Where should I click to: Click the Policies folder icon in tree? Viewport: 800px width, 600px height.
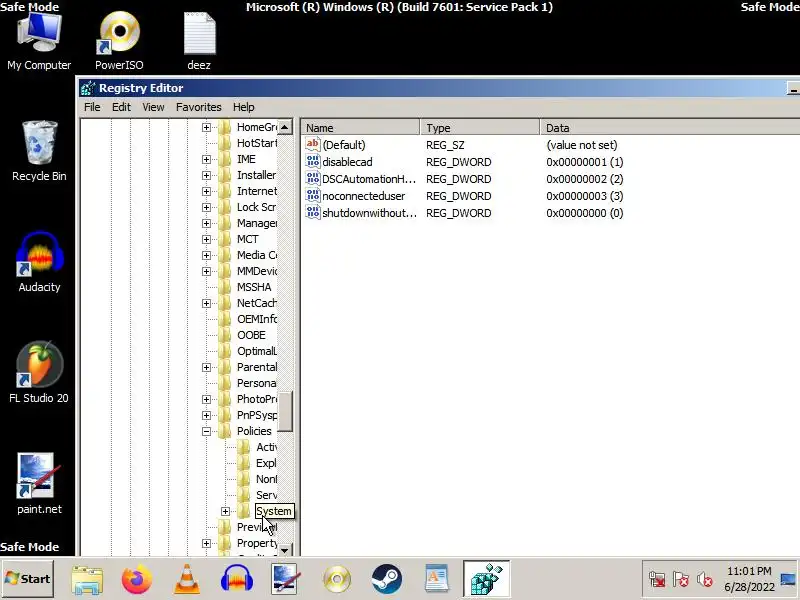(x=224, y=431)
